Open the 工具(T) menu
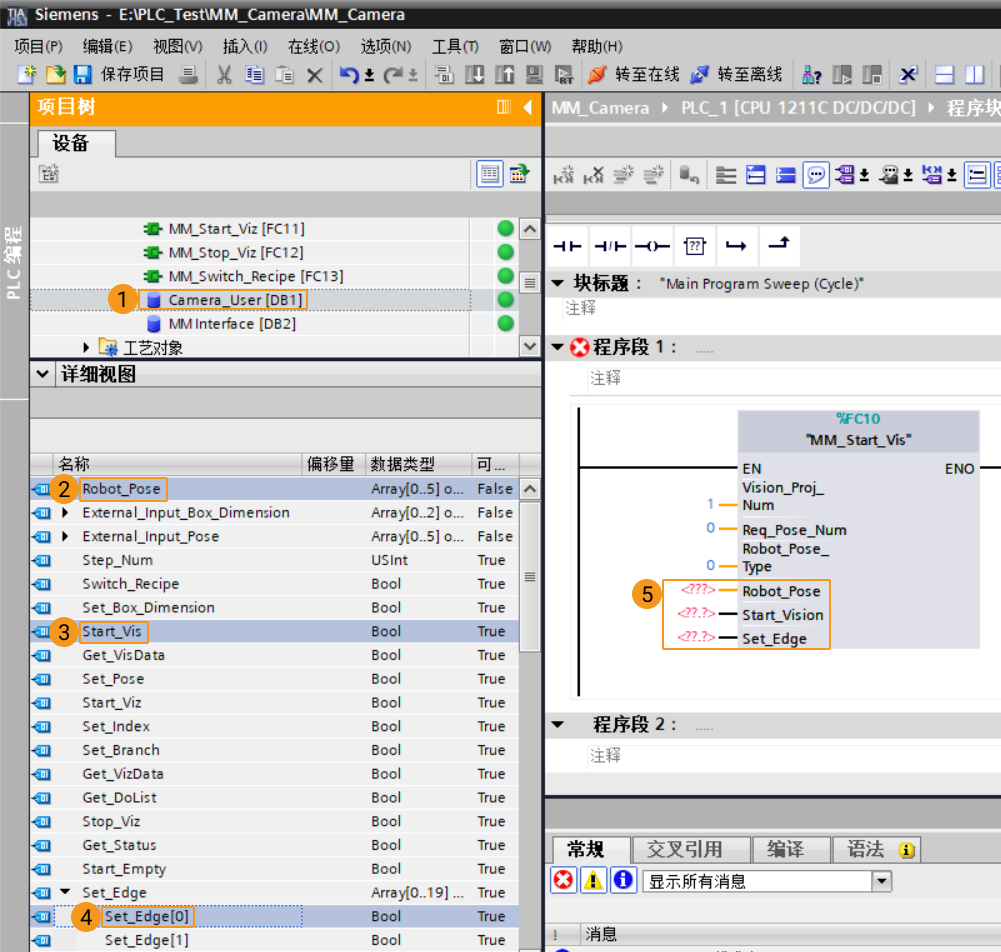 point(455,47)
